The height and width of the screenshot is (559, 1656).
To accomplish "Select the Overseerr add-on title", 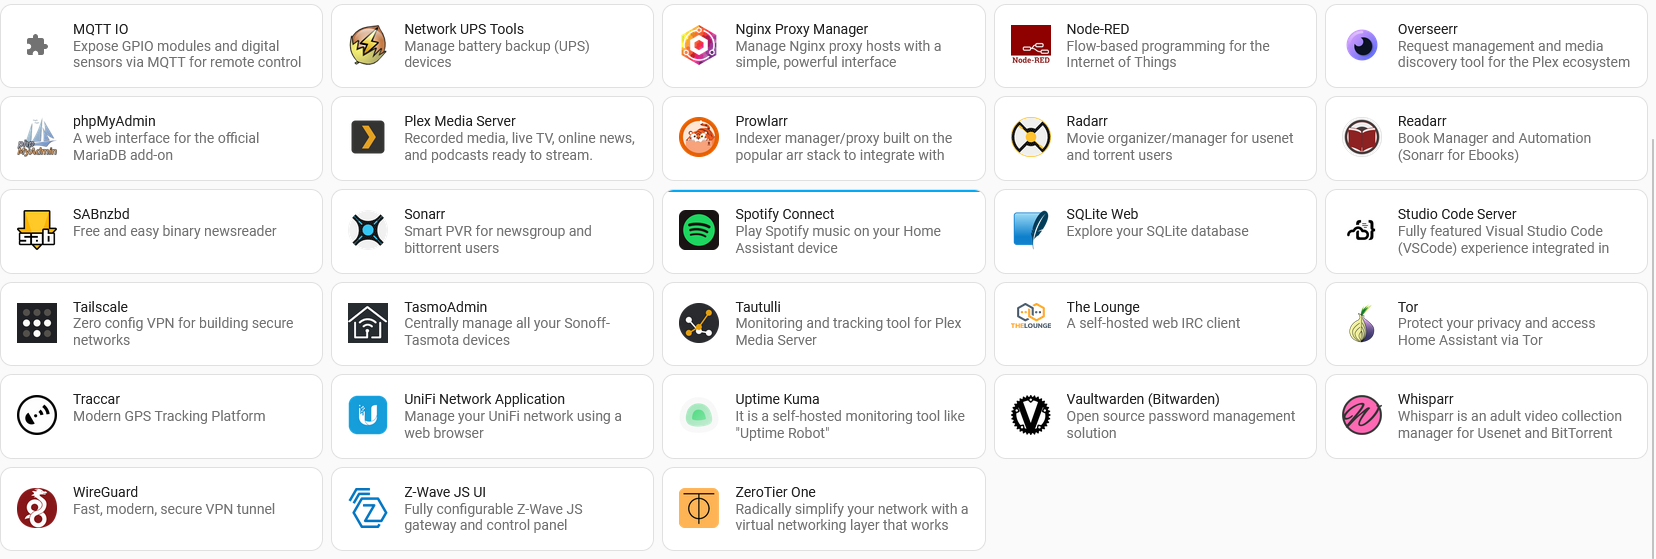I will [1427, 29].
